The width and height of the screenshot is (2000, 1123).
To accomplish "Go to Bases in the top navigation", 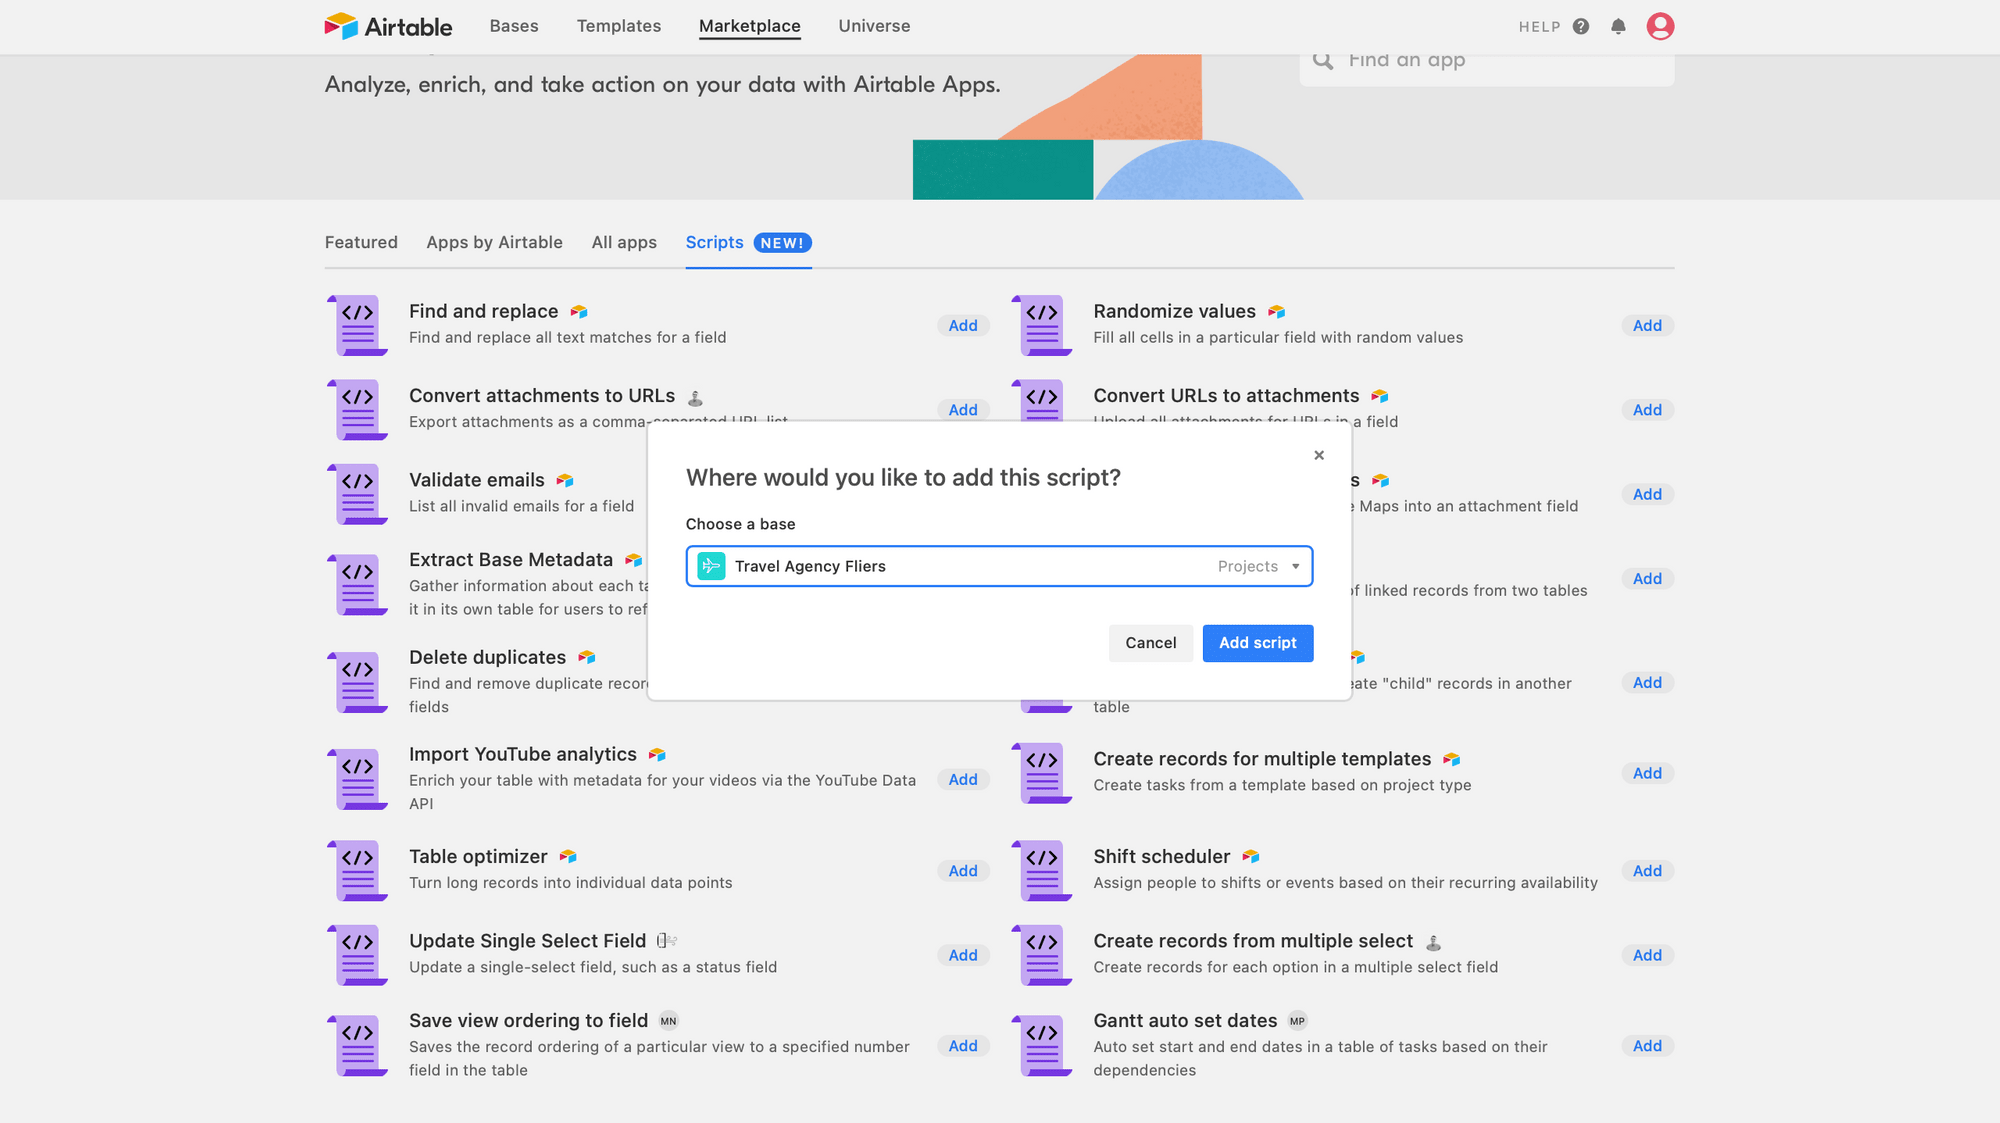I will tap(514, 26).
